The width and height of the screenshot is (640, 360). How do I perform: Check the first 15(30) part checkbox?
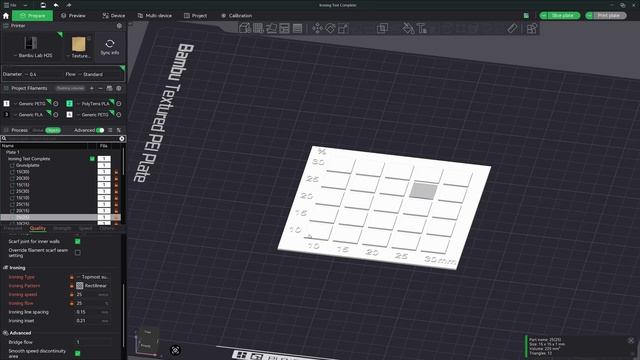pyautogui.click(x=12, y=172)
